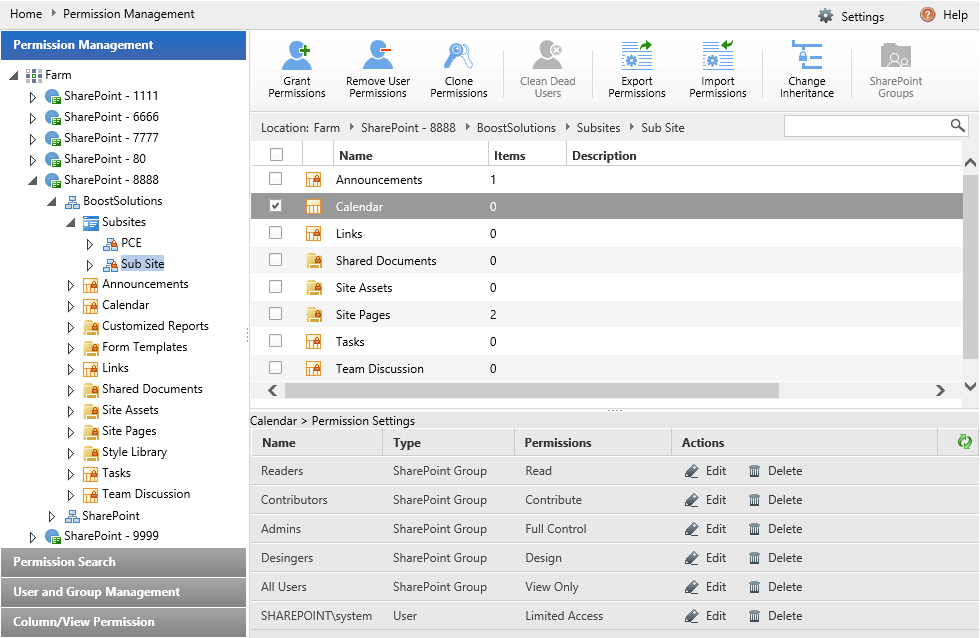
Task: Check the Site Pages row checkbox
Action: tap(275, 313)
